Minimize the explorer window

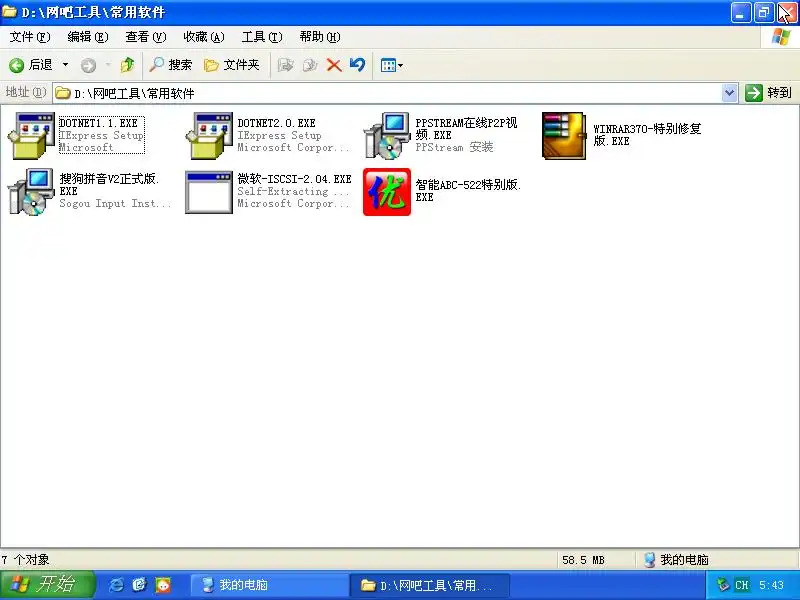point(740,12)
